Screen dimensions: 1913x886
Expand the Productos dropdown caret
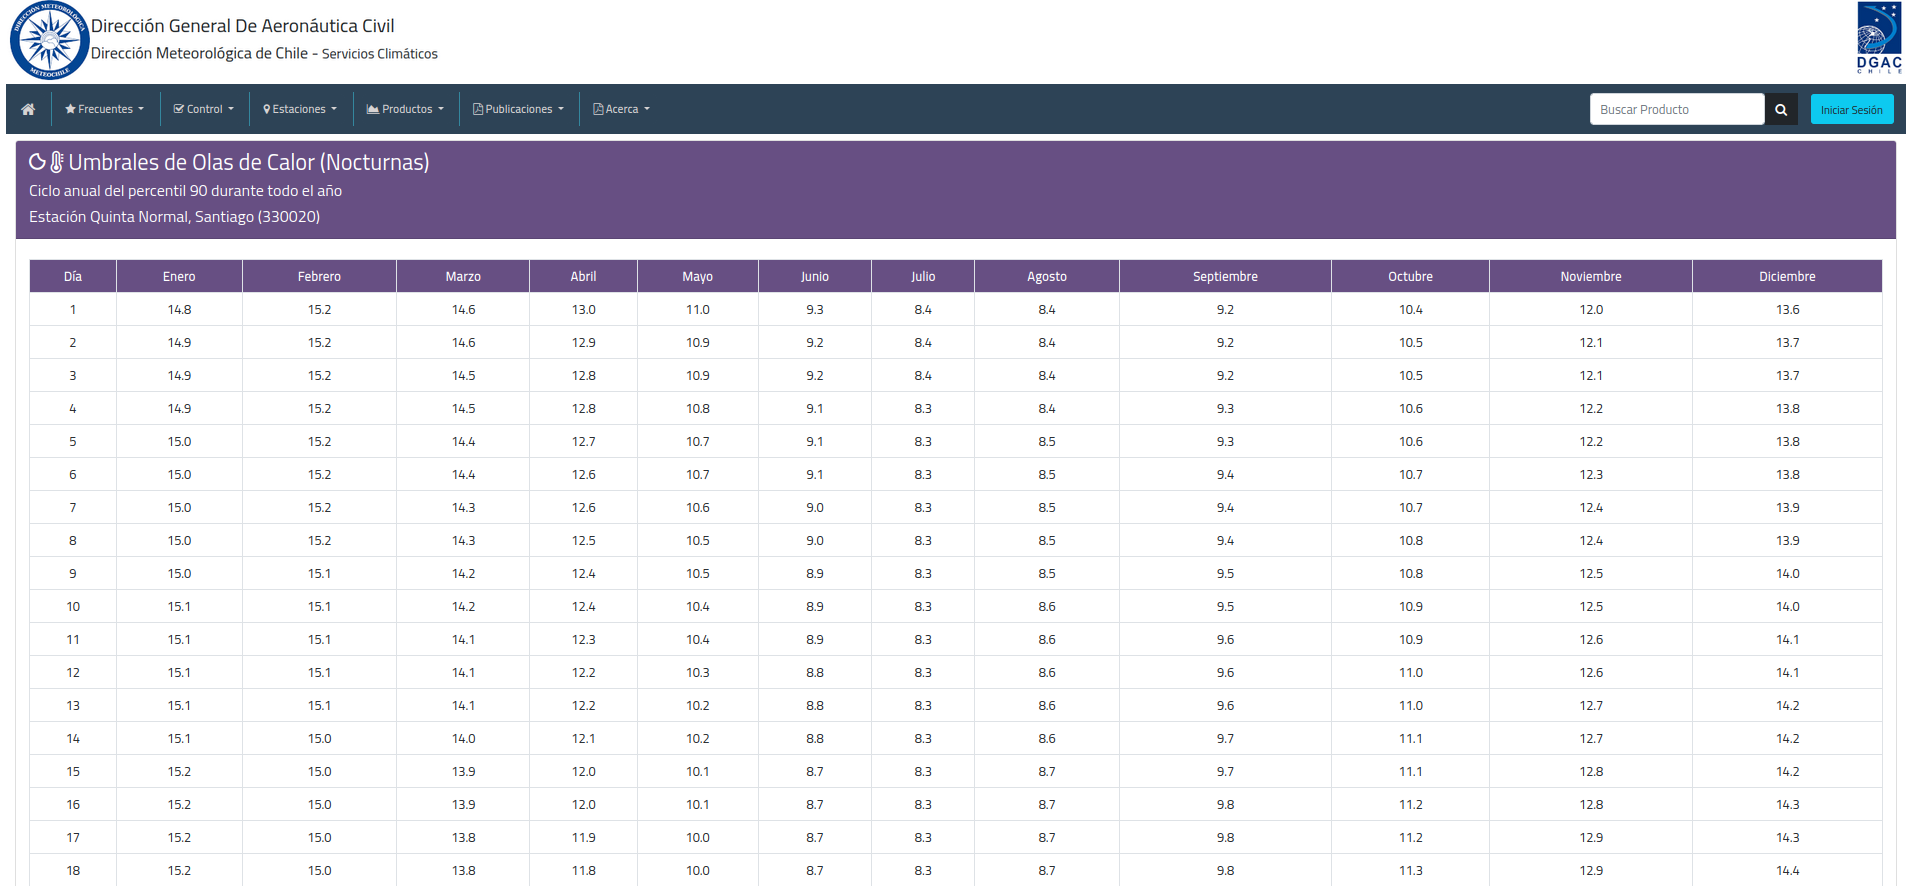441,109
